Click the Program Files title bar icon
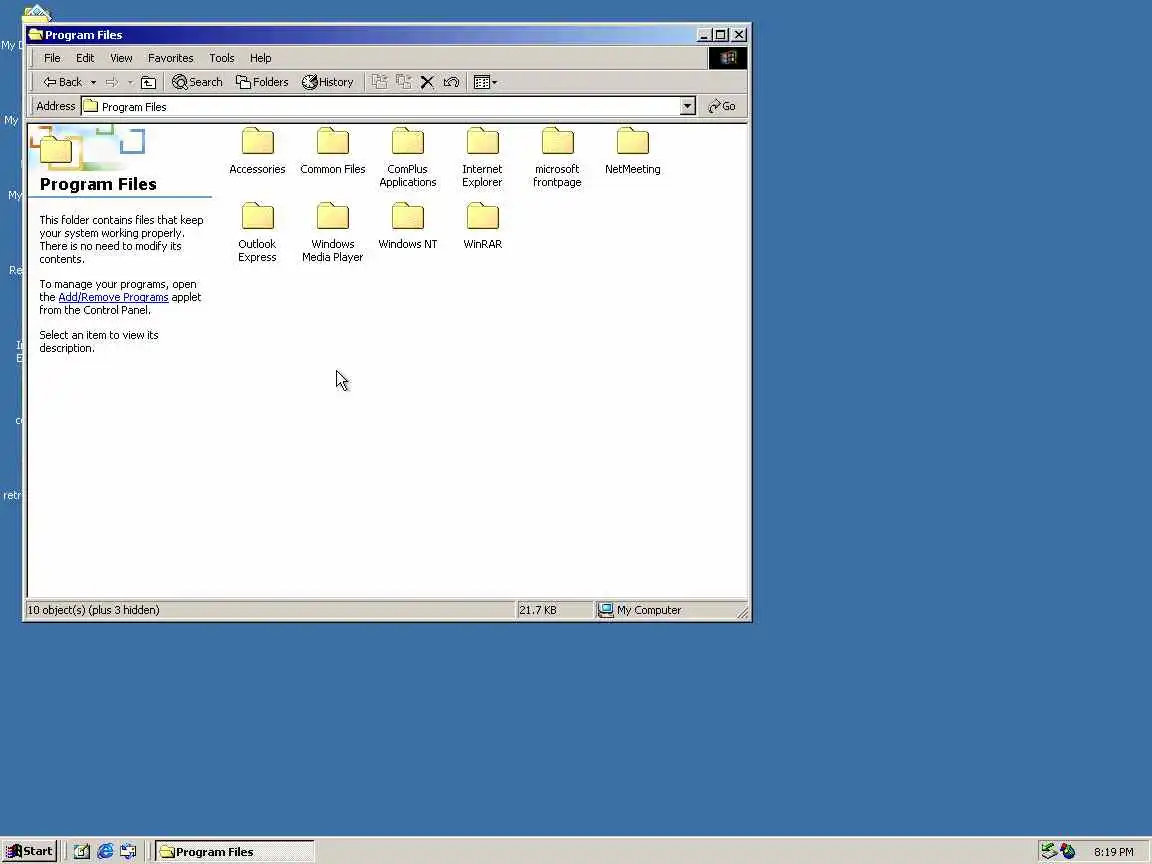 pos(35,35)
